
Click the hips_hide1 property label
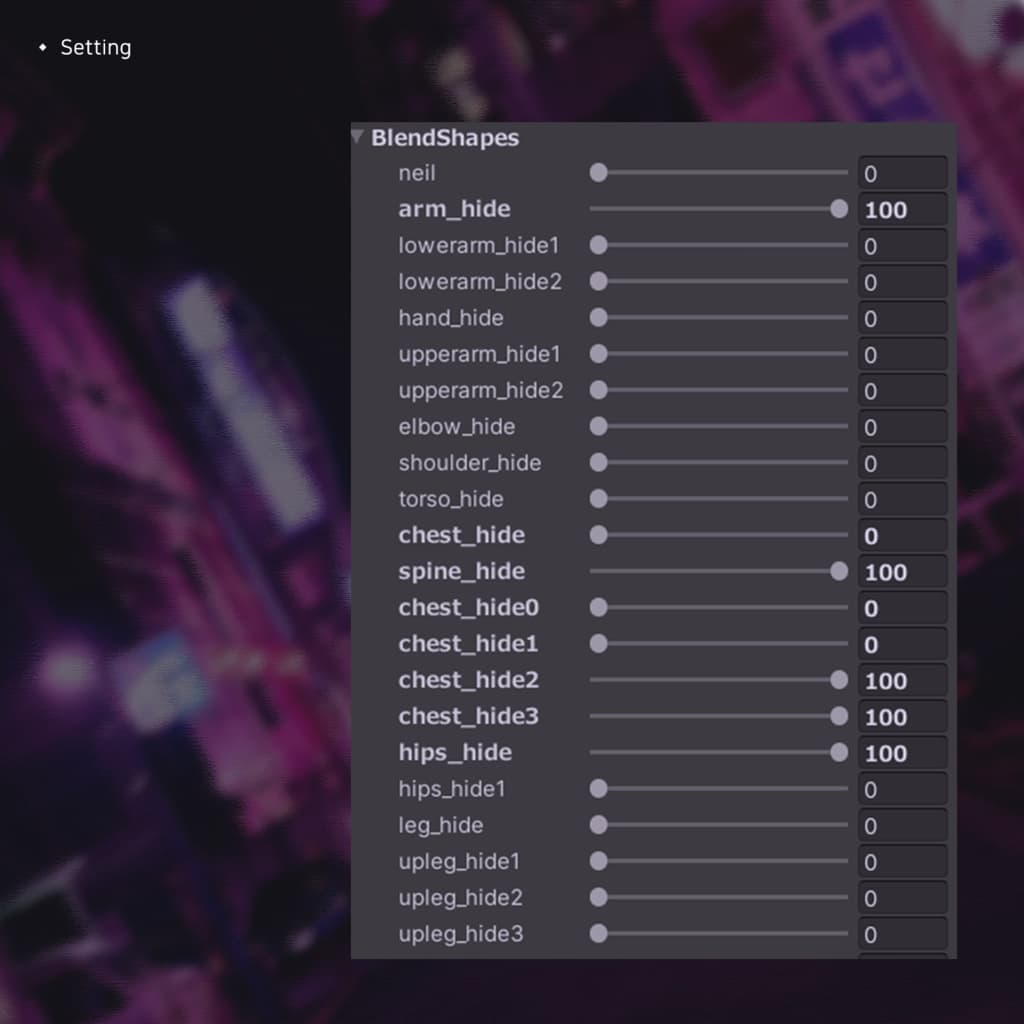[x=451, y=789]
